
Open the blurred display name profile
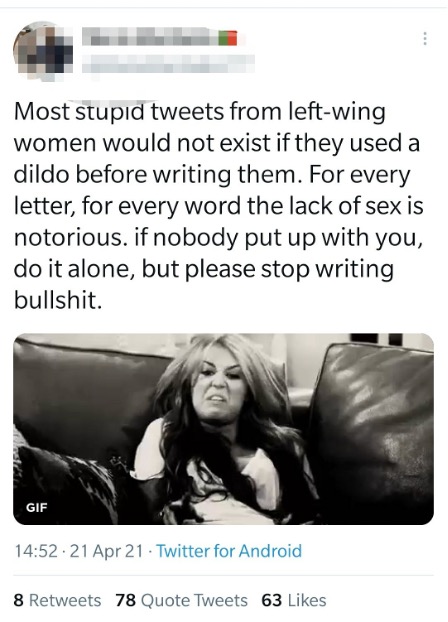pos(150,36)
